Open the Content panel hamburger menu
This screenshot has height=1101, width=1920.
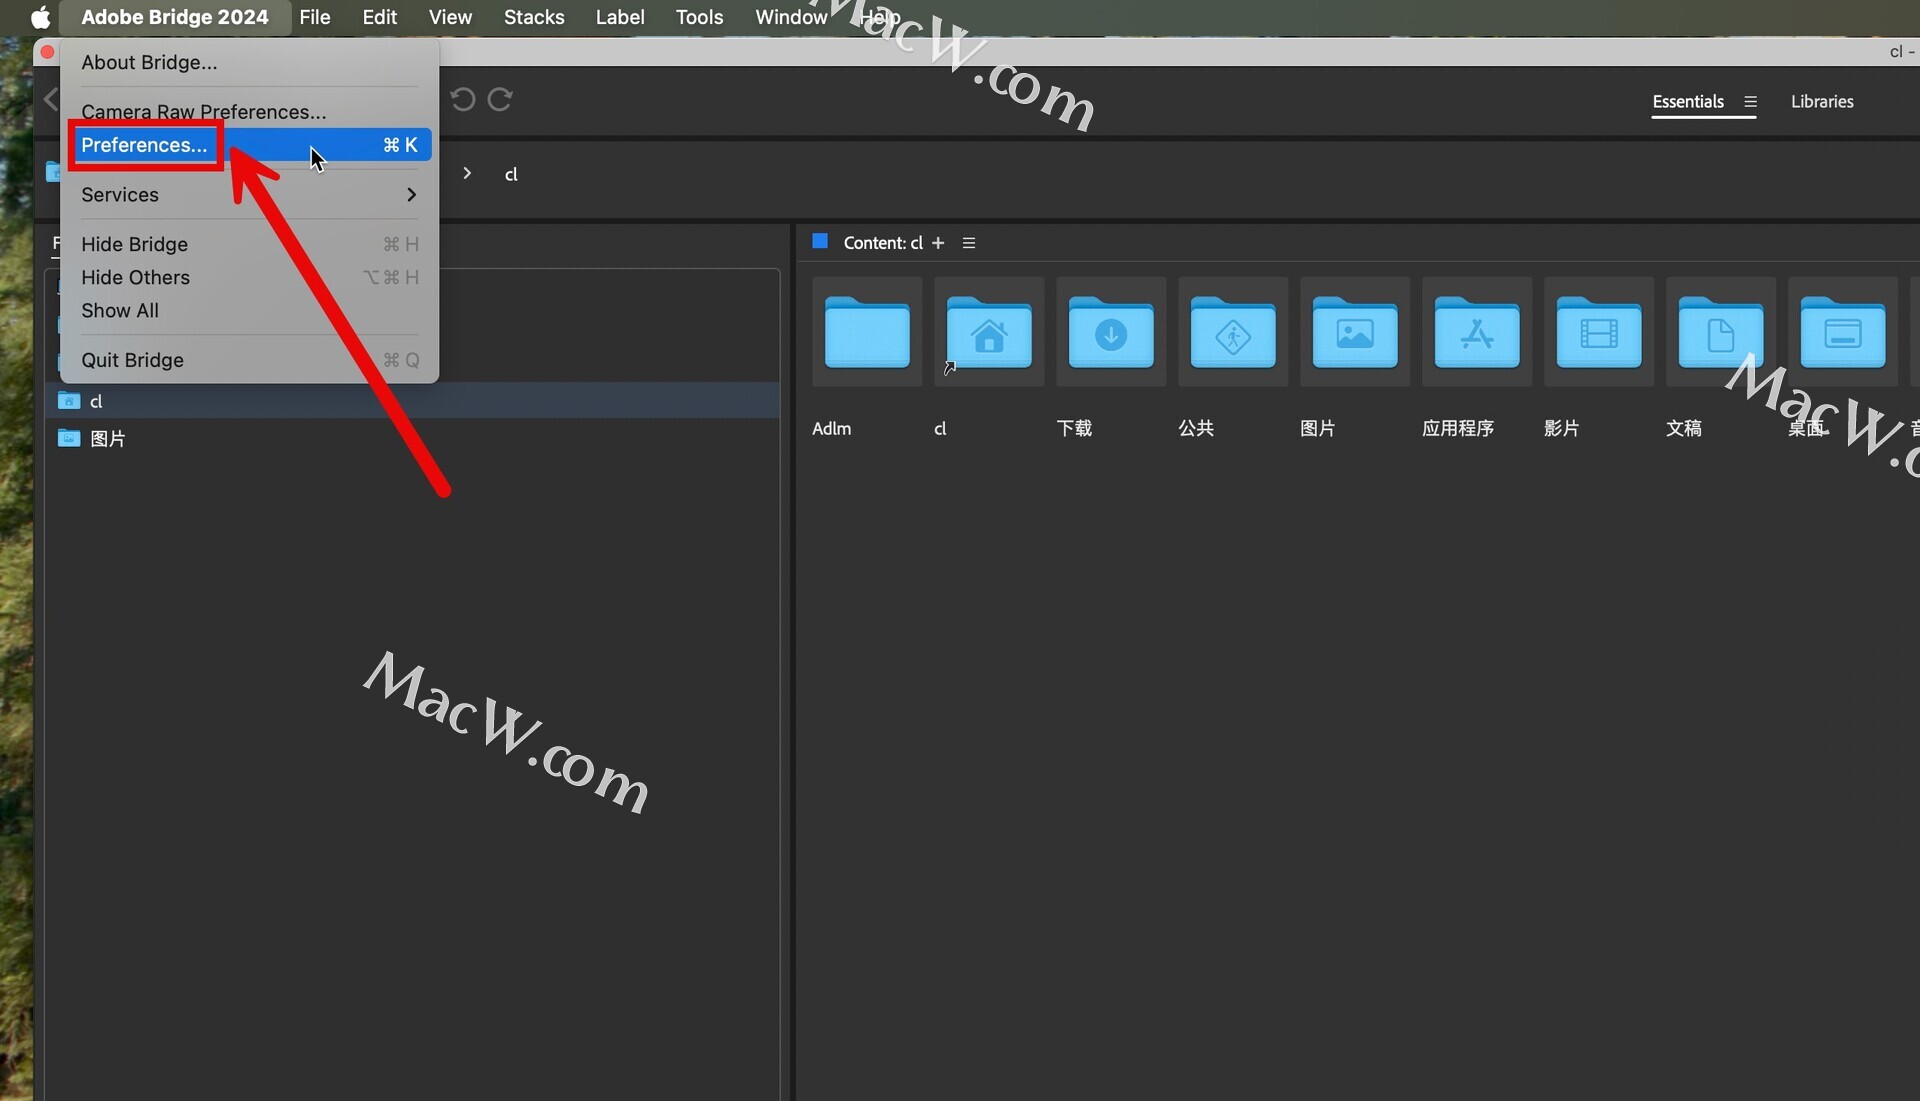click(x=968, y=243)
